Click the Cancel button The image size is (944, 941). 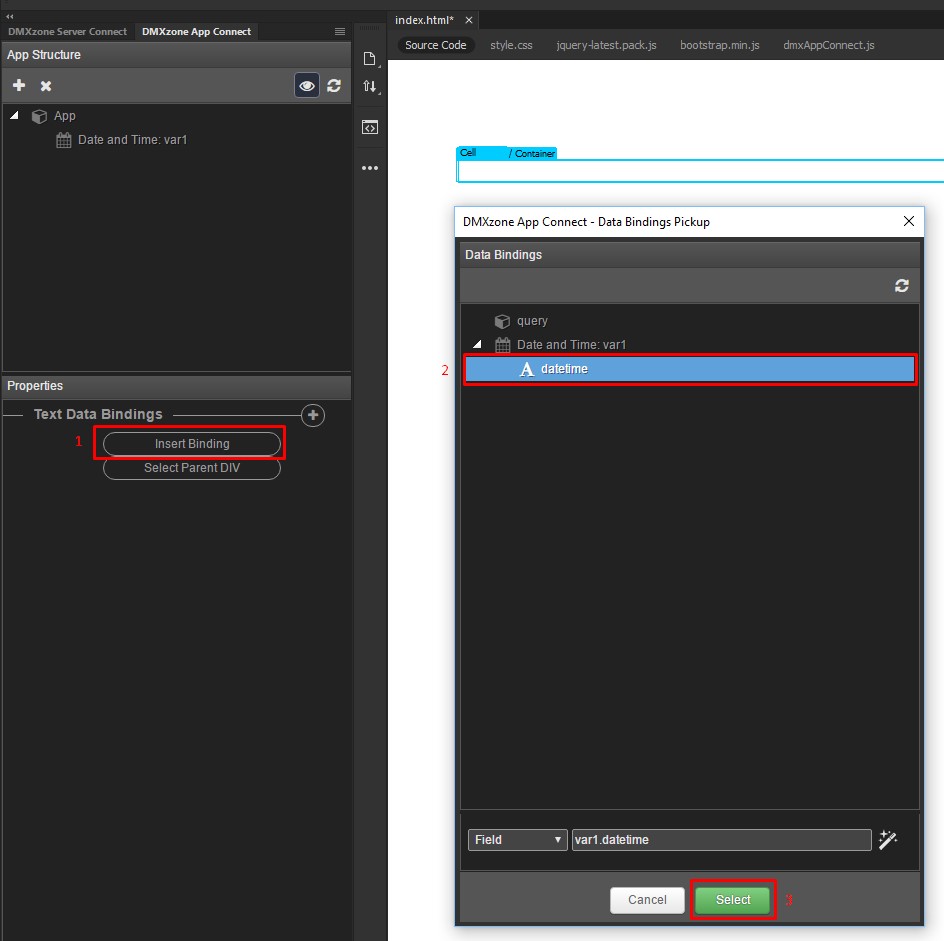click(647, 899)
